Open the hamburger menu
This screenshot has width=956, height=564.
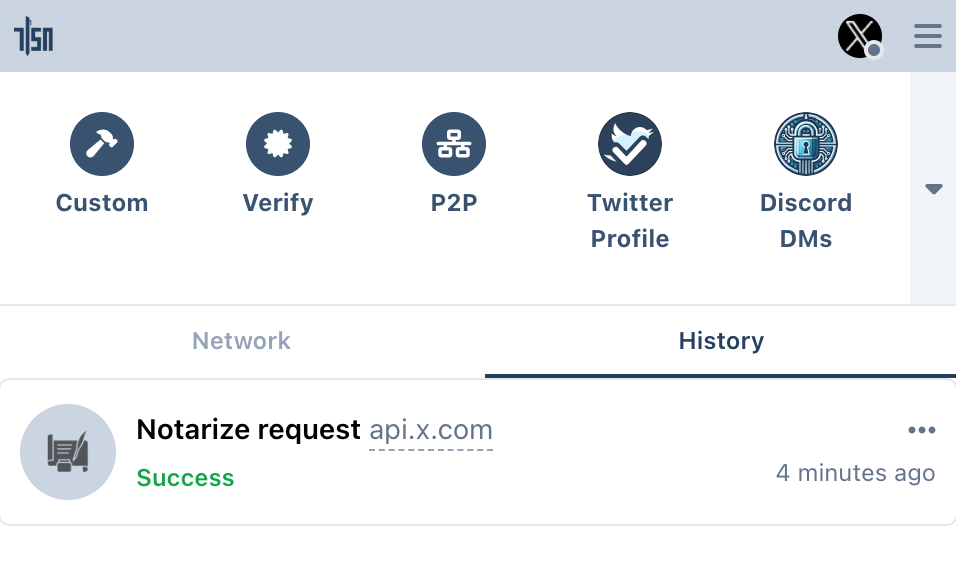[928, 37]
